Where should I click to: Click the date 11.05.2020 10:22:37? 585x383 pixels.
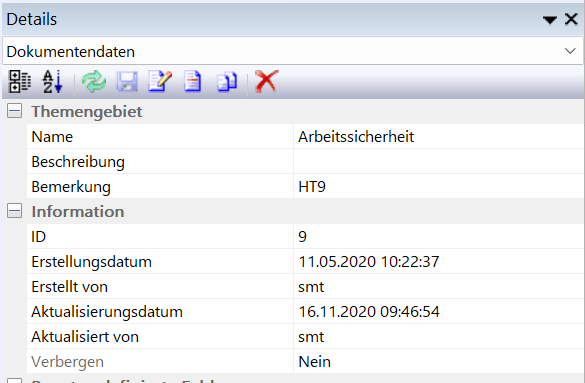[369, 262]
